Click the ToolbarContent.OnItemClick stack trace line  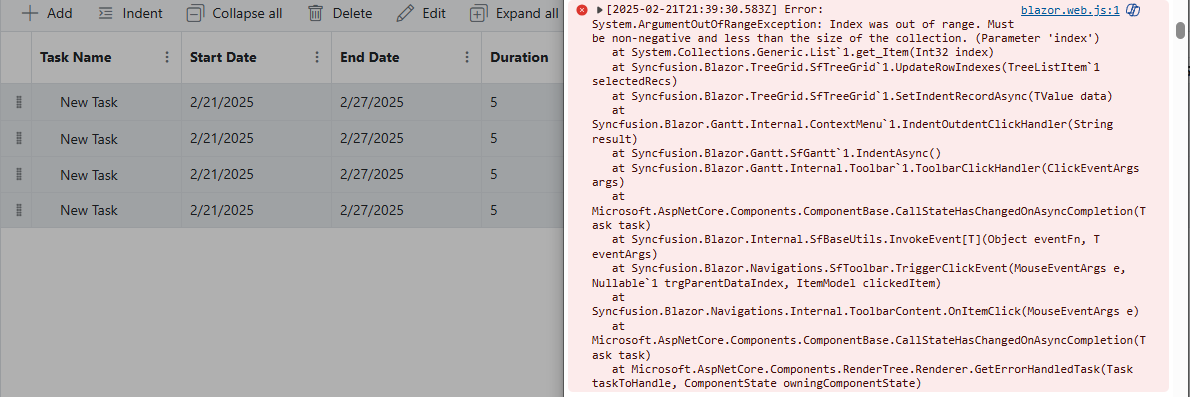pos(865,311)
